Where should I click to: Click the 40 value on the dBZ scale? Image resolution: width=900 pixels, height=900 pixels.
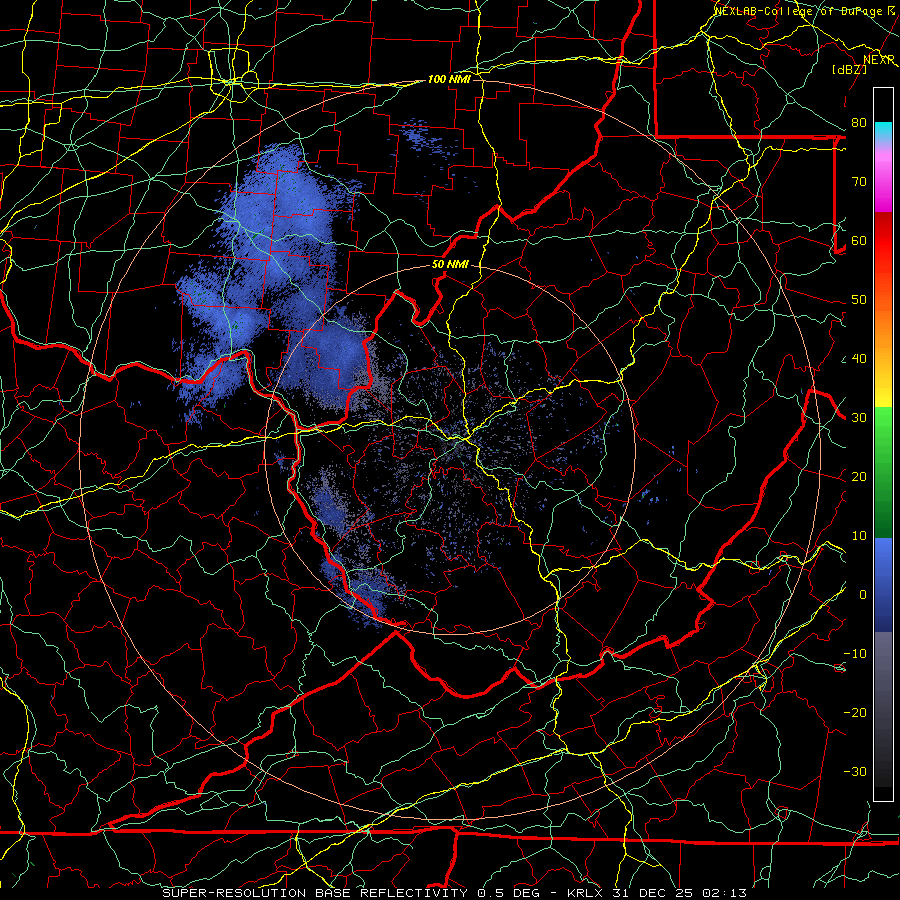coord(859,359)
